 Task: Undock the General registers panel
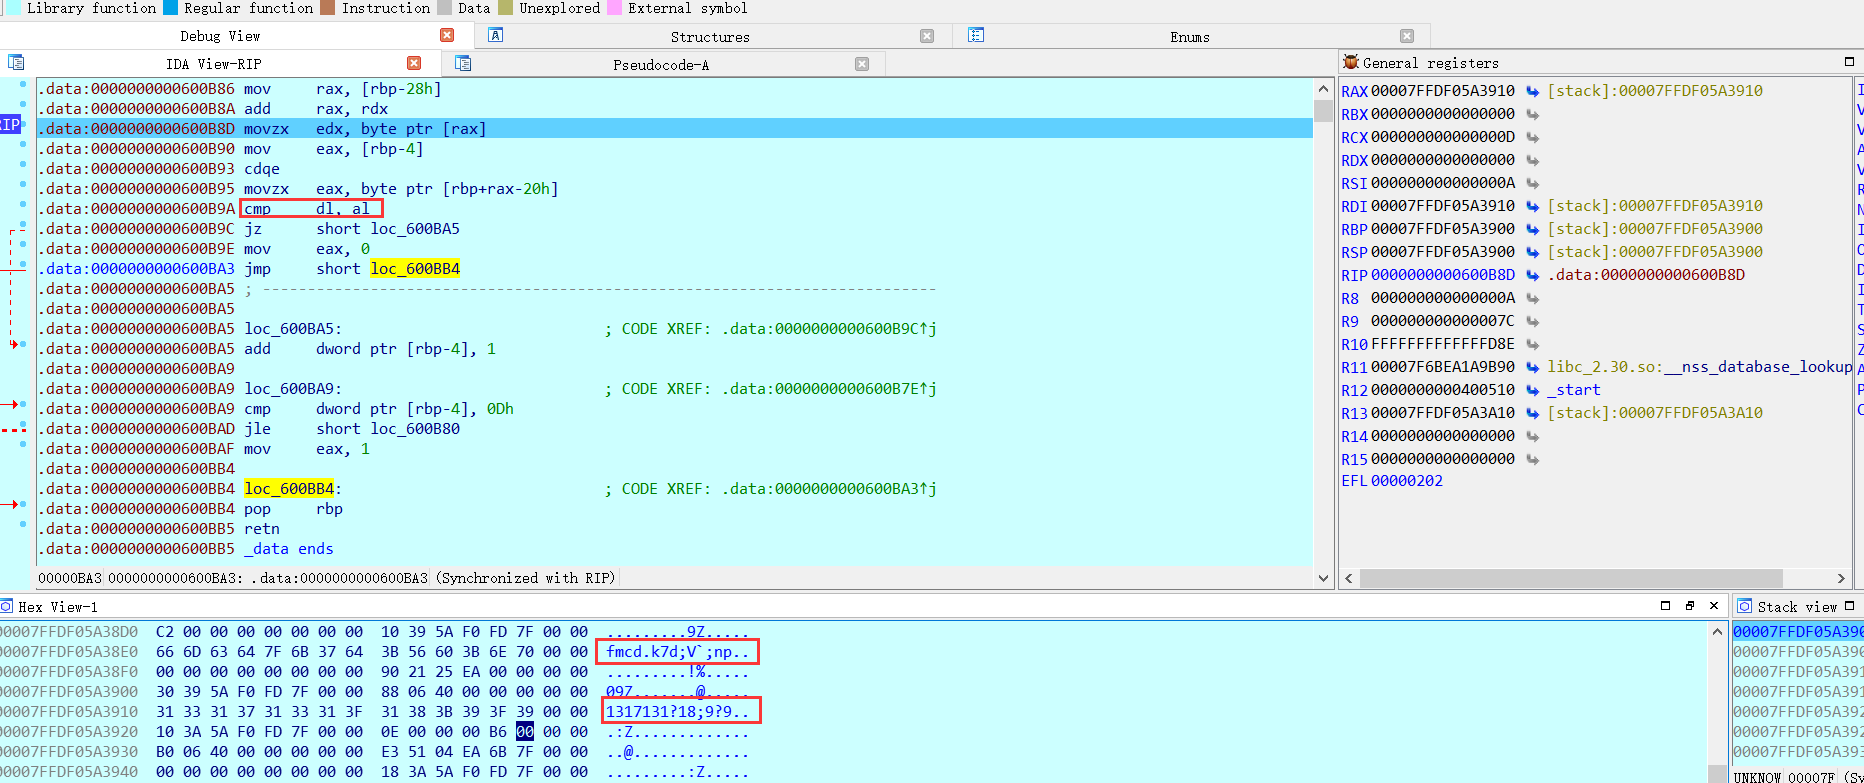[x=1849, y=62]
